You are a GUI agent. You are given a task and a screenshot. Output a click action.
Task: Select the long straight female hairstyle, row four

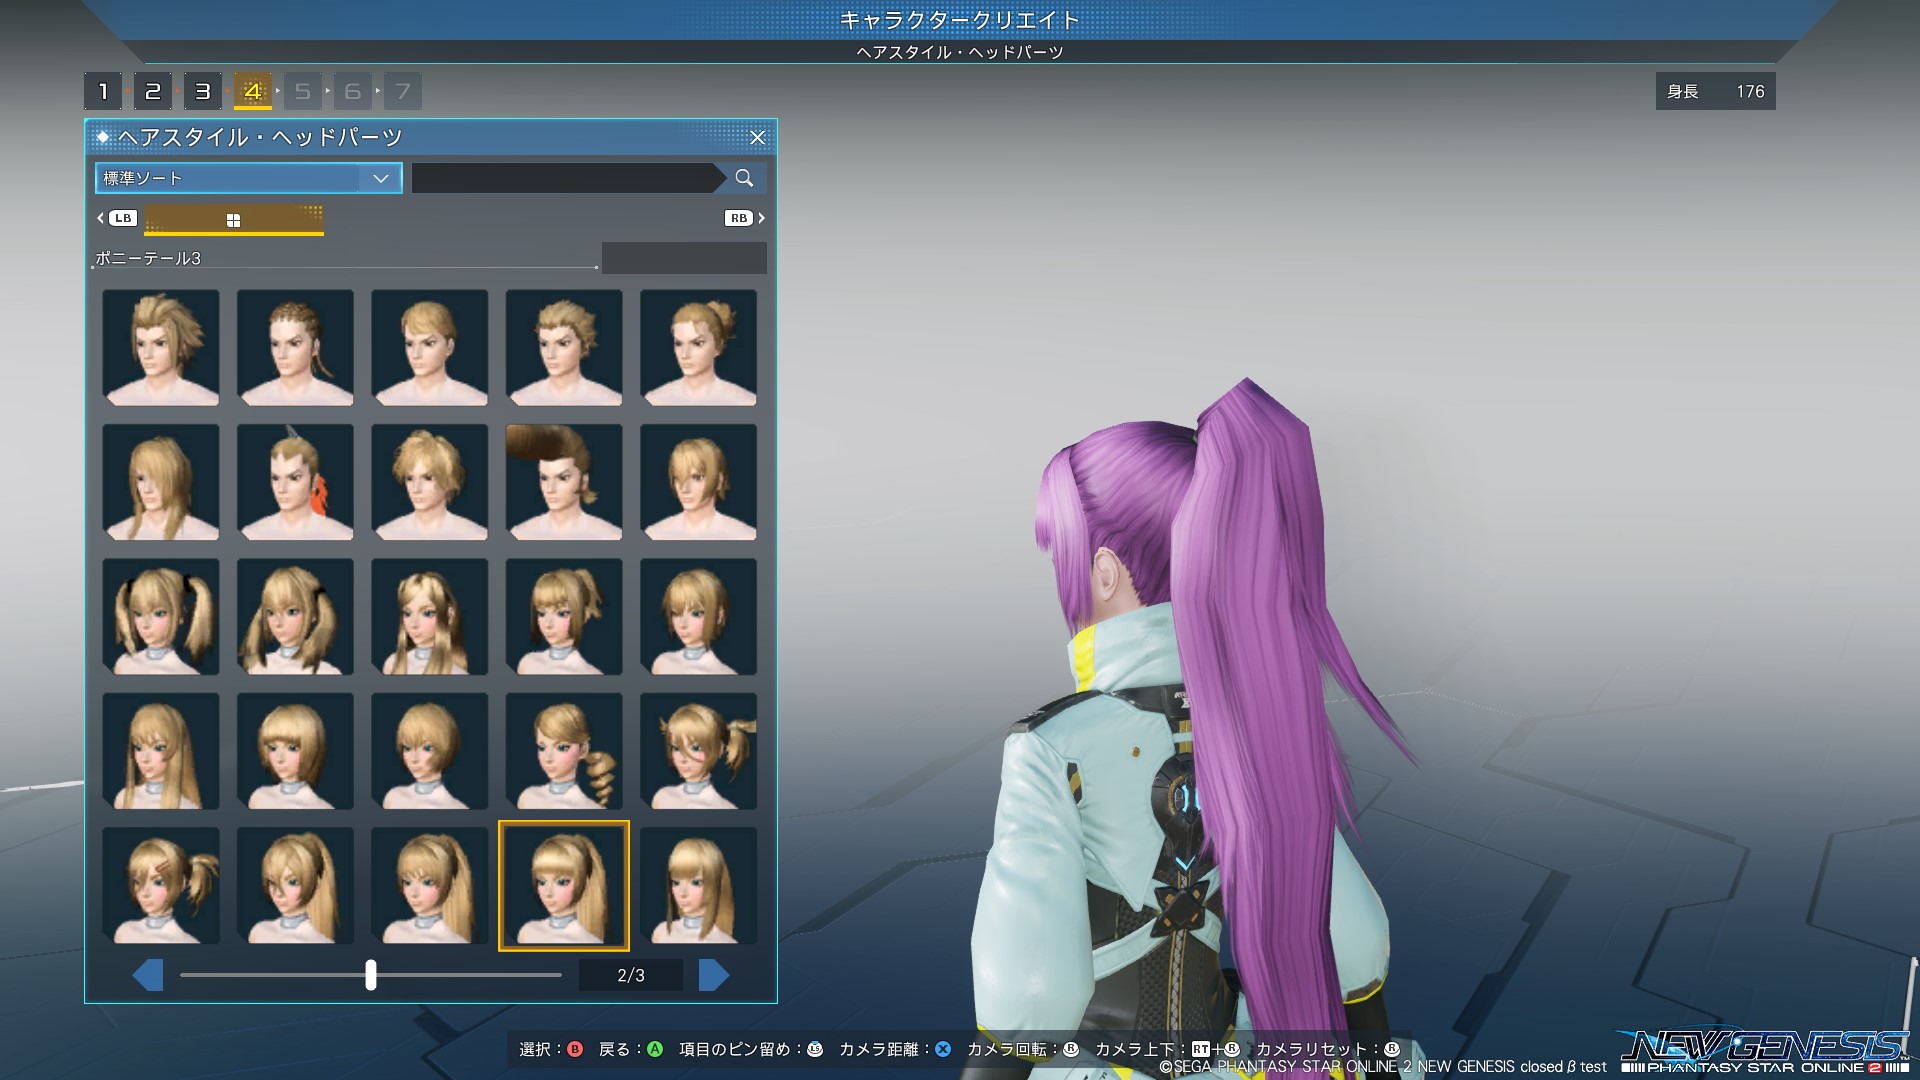tap(161, 751)
